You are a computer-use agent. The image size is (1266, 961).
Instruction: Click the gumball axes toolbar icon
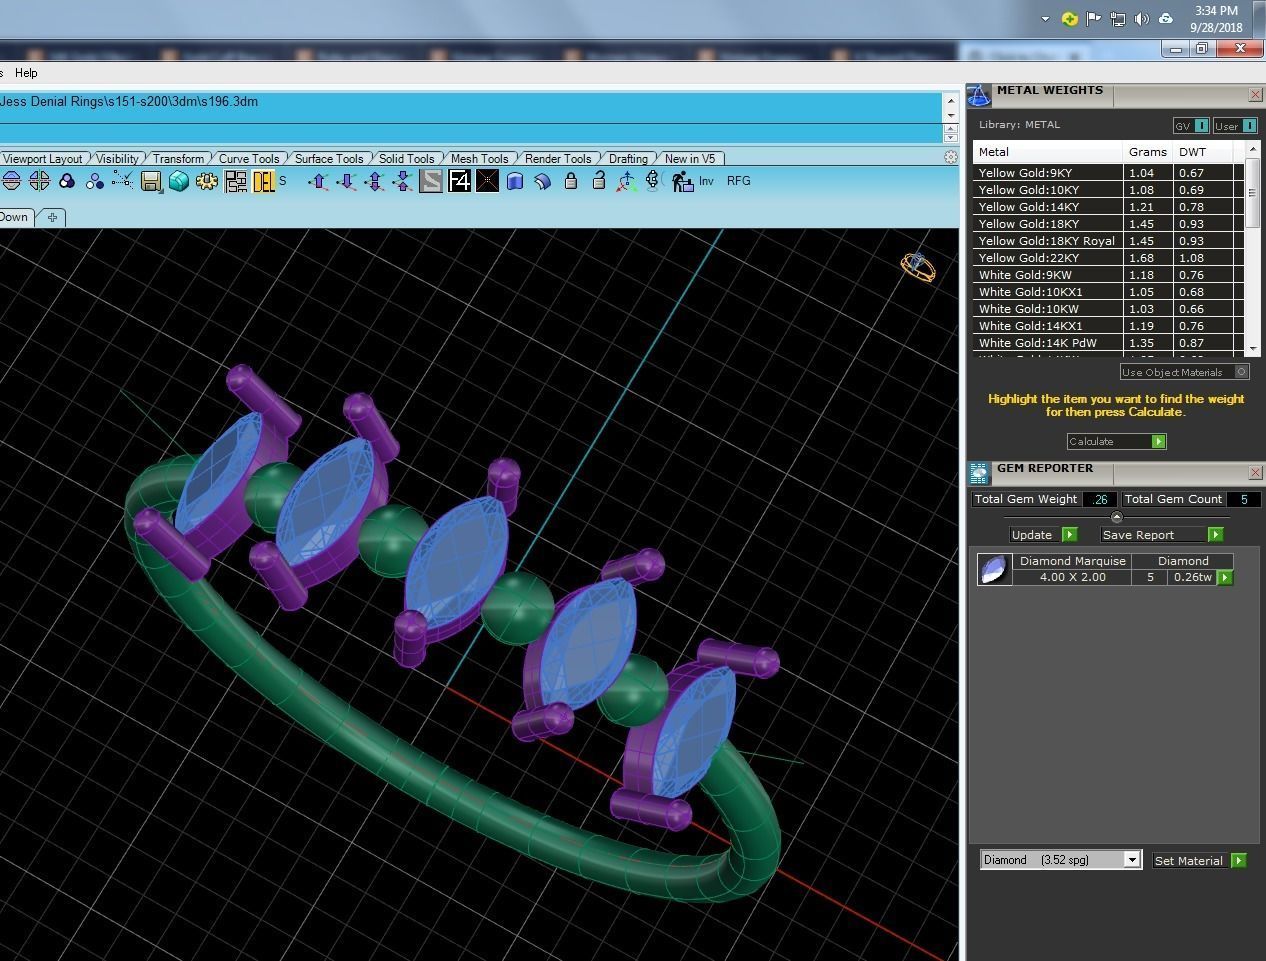tap(626, 181)
